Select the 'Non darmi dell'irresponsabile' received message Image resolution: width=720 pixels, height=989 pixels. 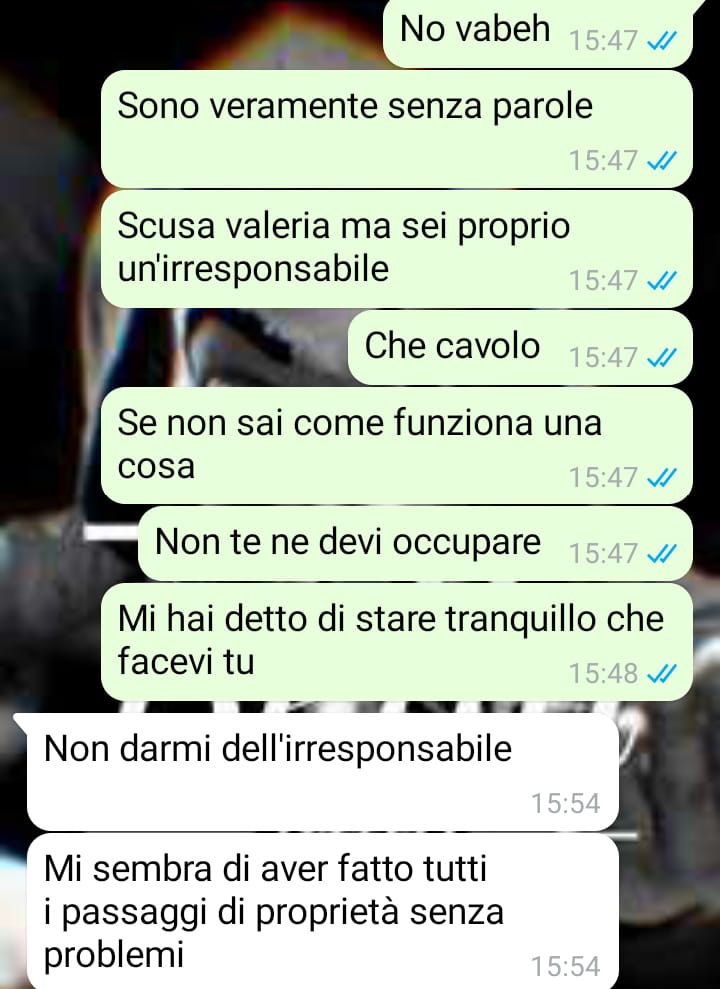pyautogui.click(x=322, y=772)
